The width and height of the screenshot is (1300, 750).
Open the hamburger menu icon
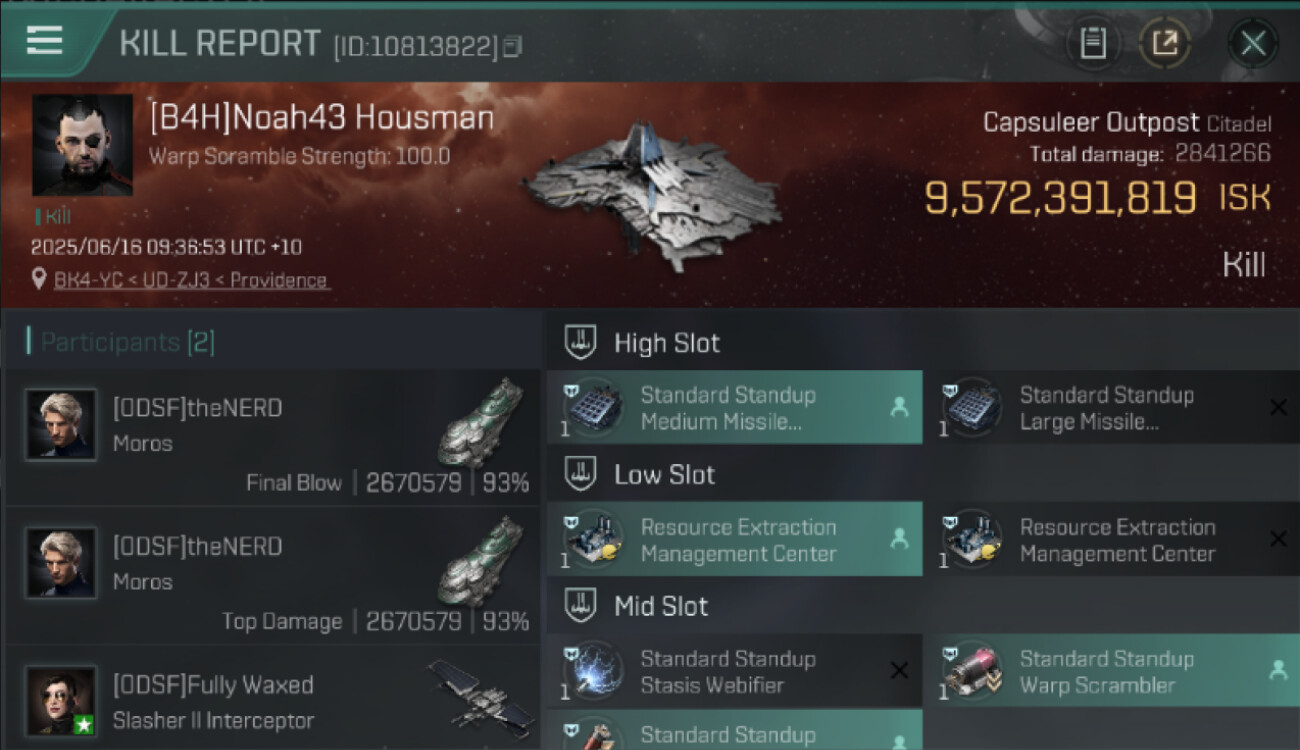(x=44, y=40)
